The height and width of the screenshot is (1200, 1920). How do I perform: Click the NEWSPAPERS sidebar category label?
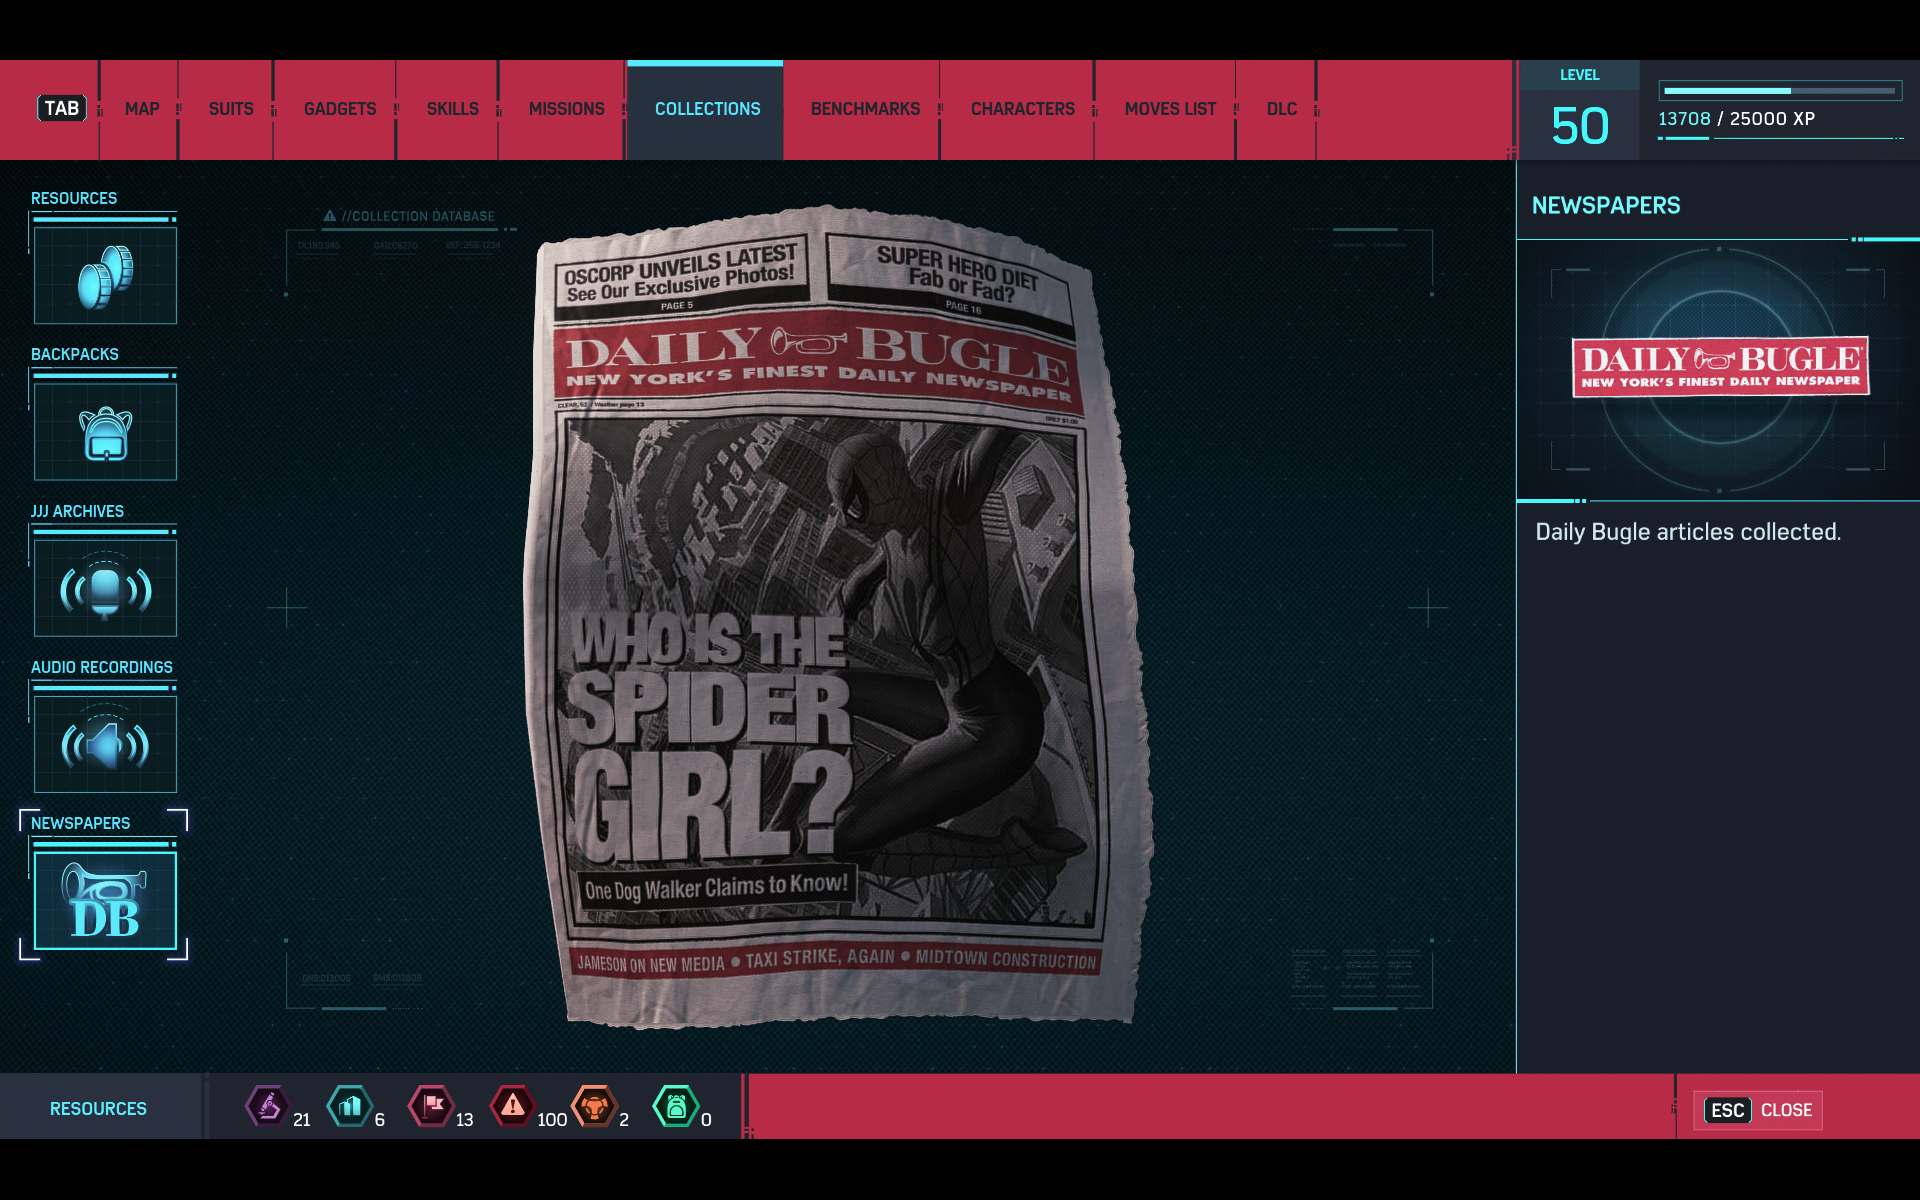(x=80, y=823)
